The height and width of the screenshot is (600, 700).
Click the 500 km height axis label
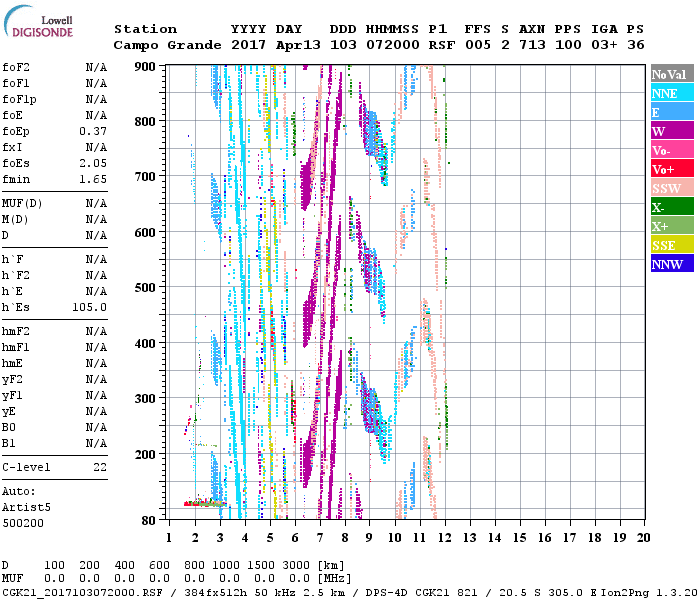[145, 288]
